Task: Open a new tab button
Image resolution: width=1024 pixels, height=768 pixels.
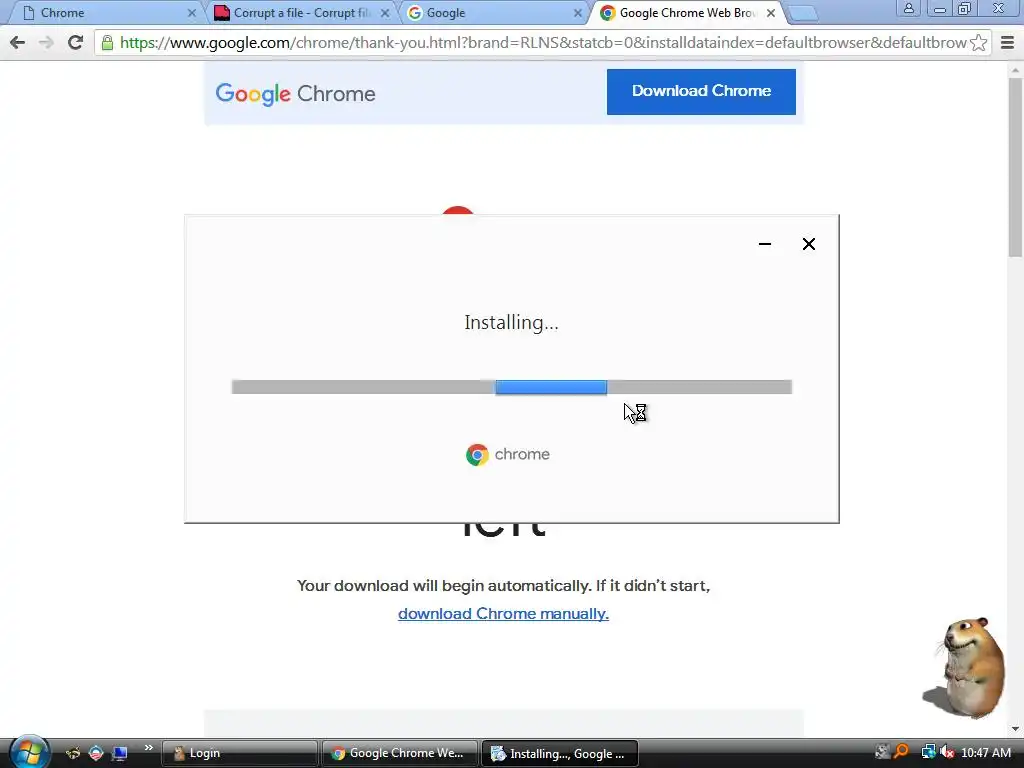Action: coord(803,13)
